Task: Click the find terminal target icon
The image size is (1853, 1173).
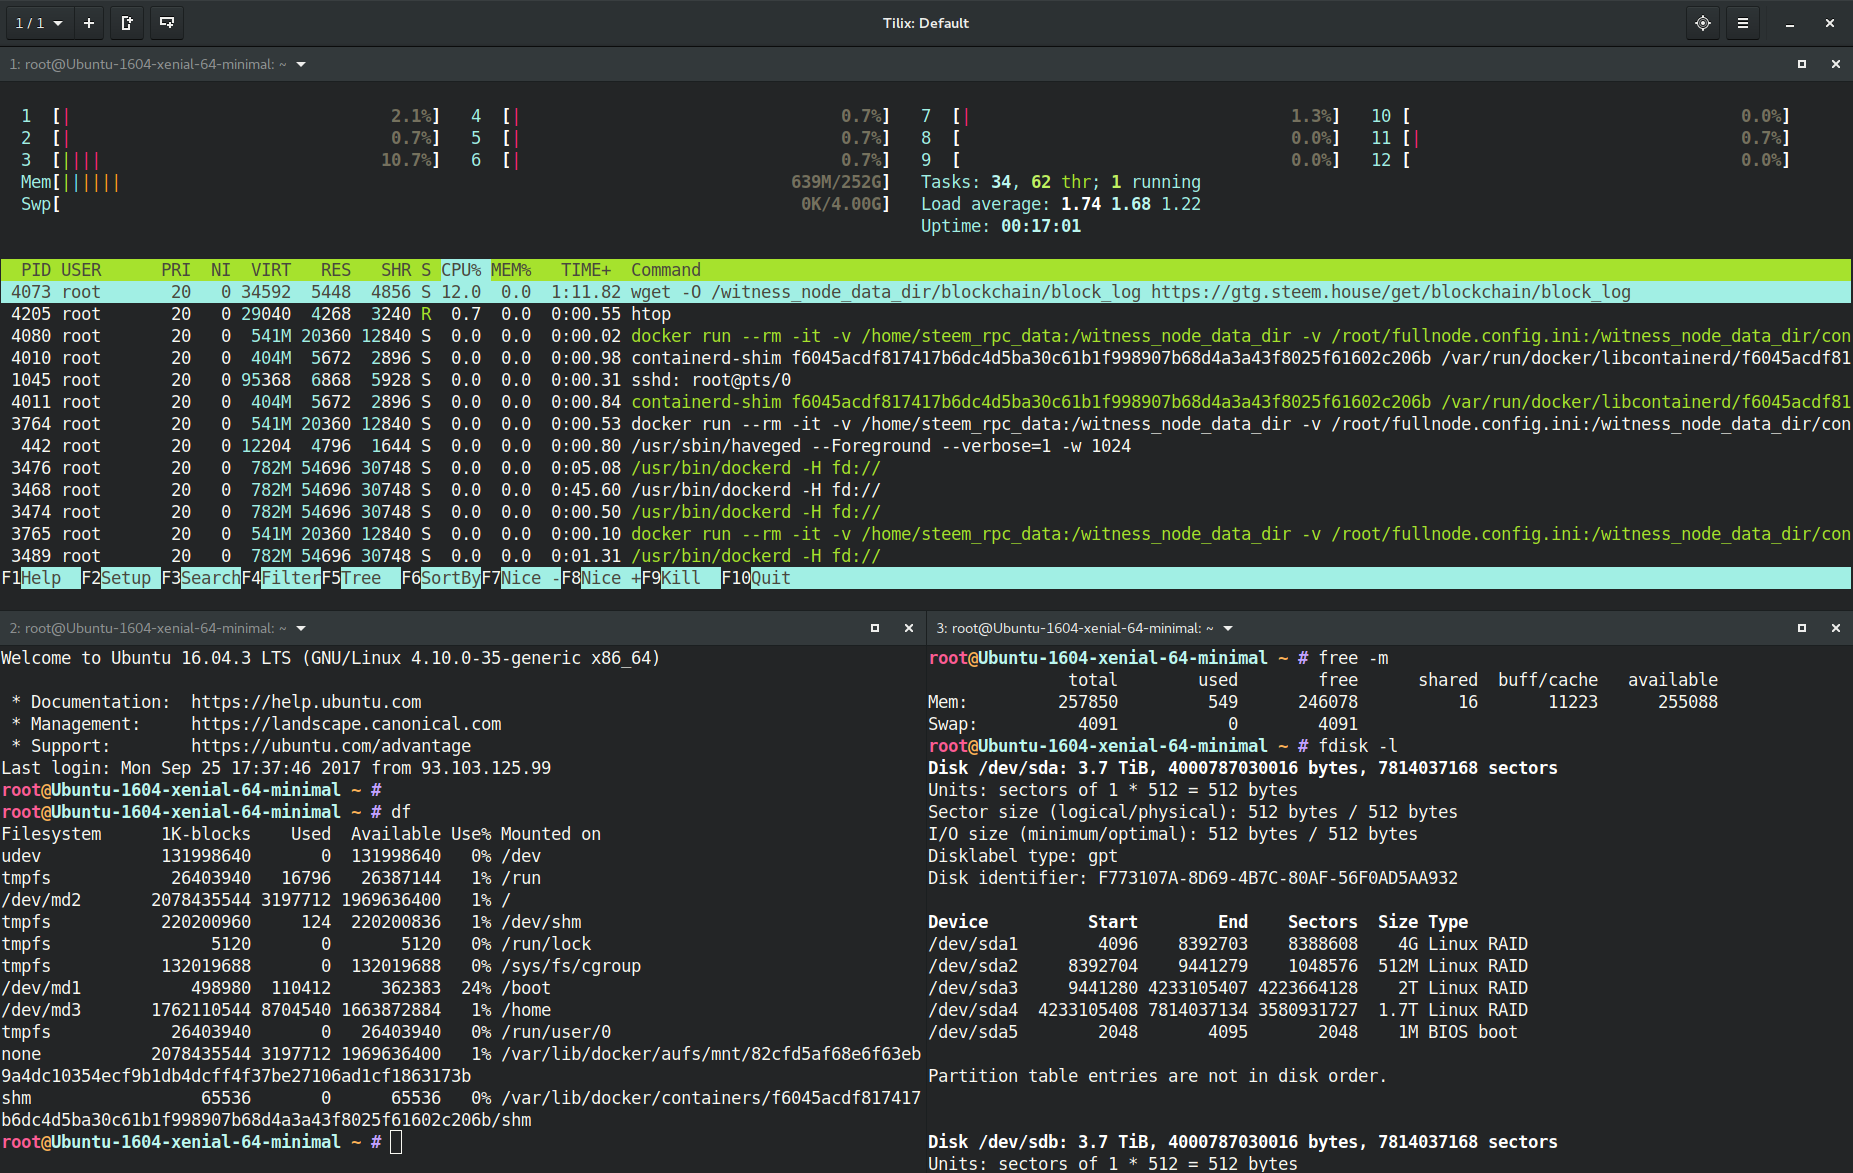Action: pyautogui.click(x=1703, y=23)
